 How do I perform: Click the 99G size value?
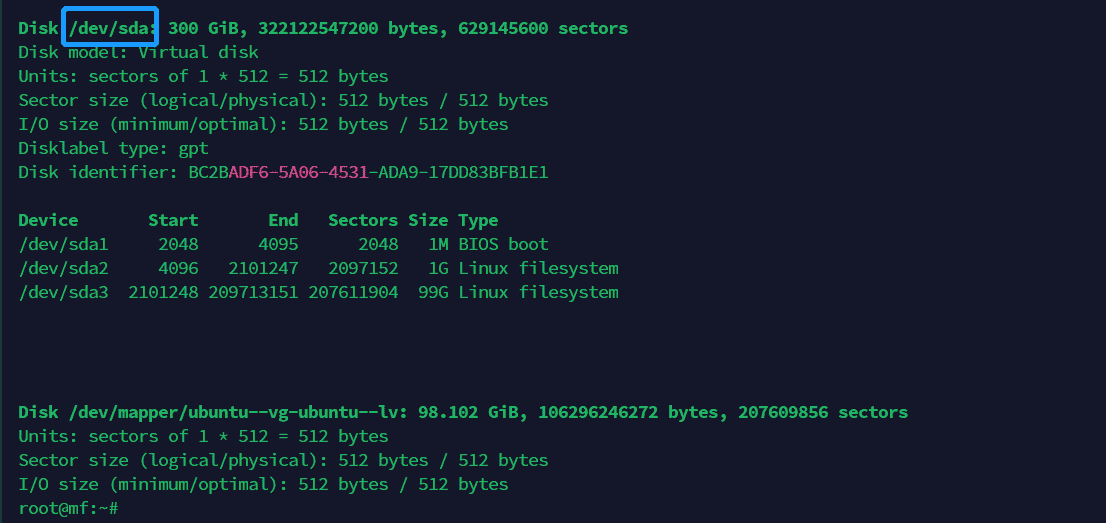pos(433,292)
